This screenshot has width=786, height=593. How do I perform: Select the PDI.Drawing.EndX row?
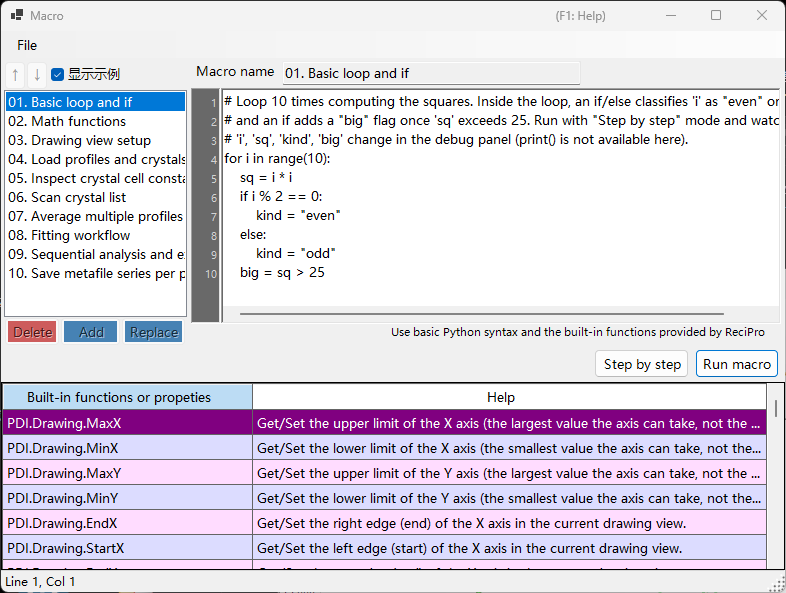[385, 523]
